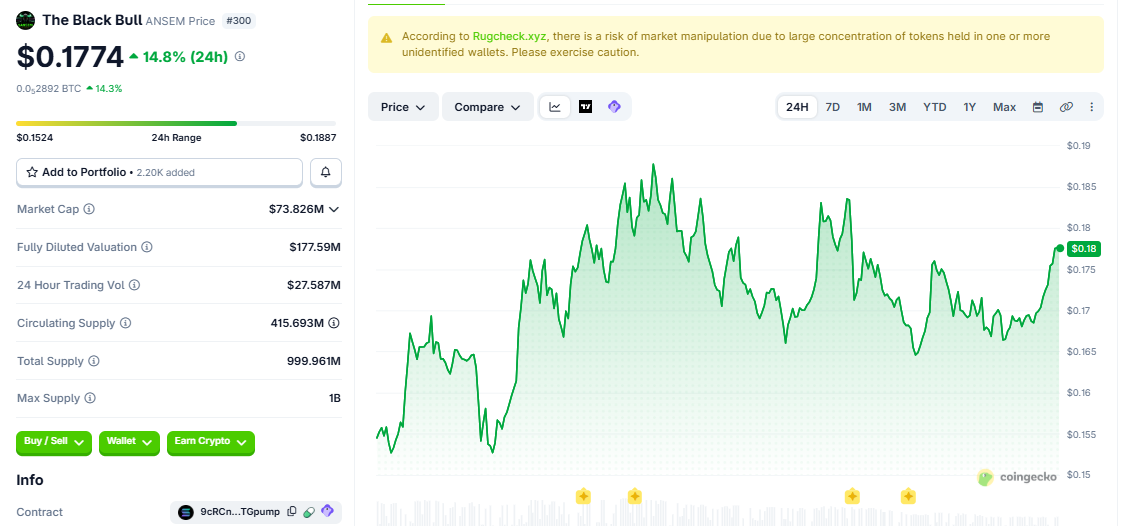Click Max Supply value 1B

coord(335,399)
